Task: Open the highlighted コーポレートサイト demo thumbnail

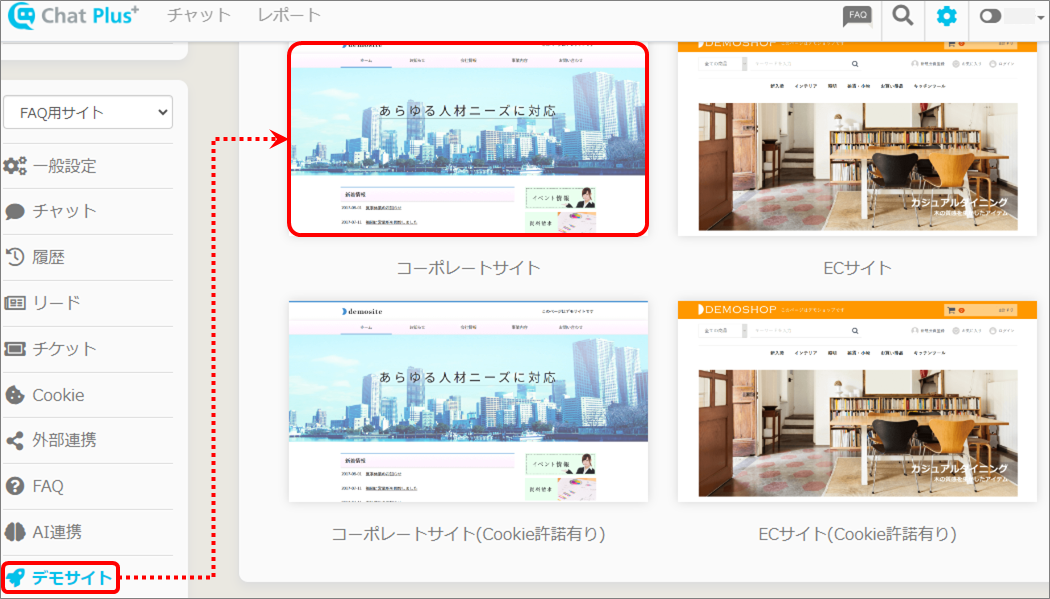Action: pyautogui.click(x=468, y=139)
